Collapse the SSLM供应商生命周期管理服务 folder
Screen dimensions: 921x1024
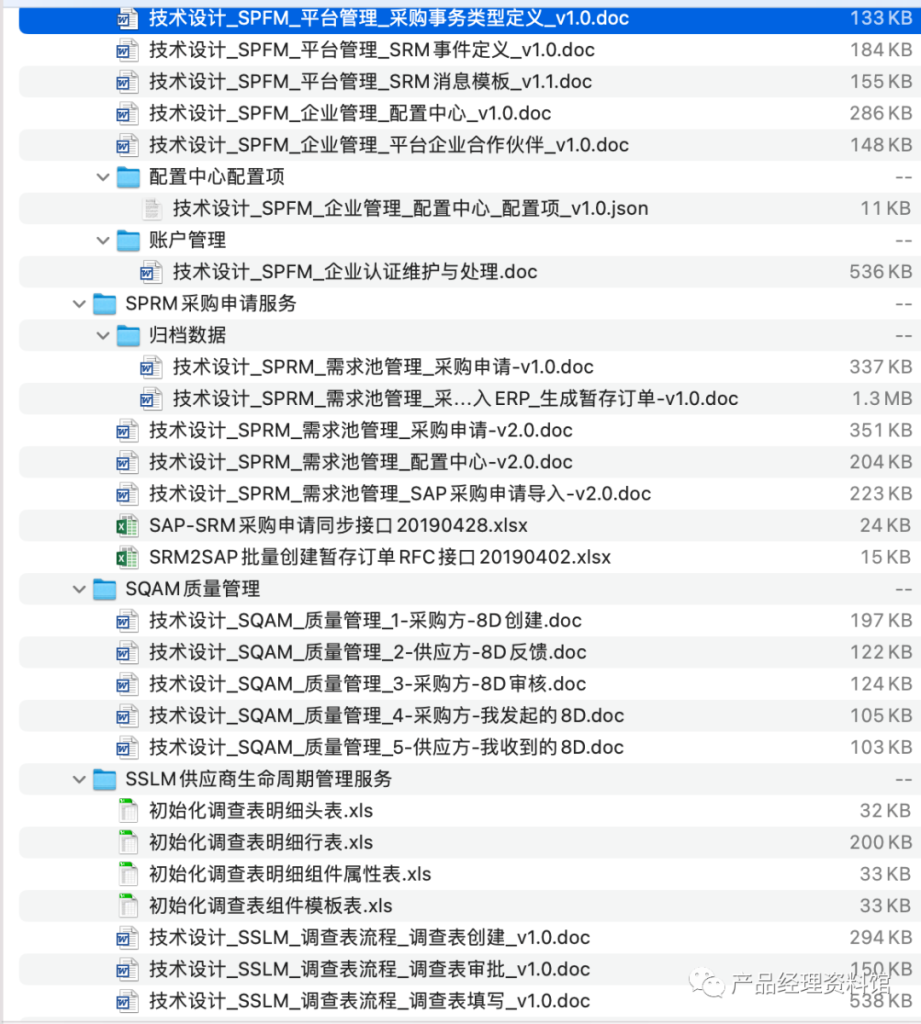pos(80,779)
